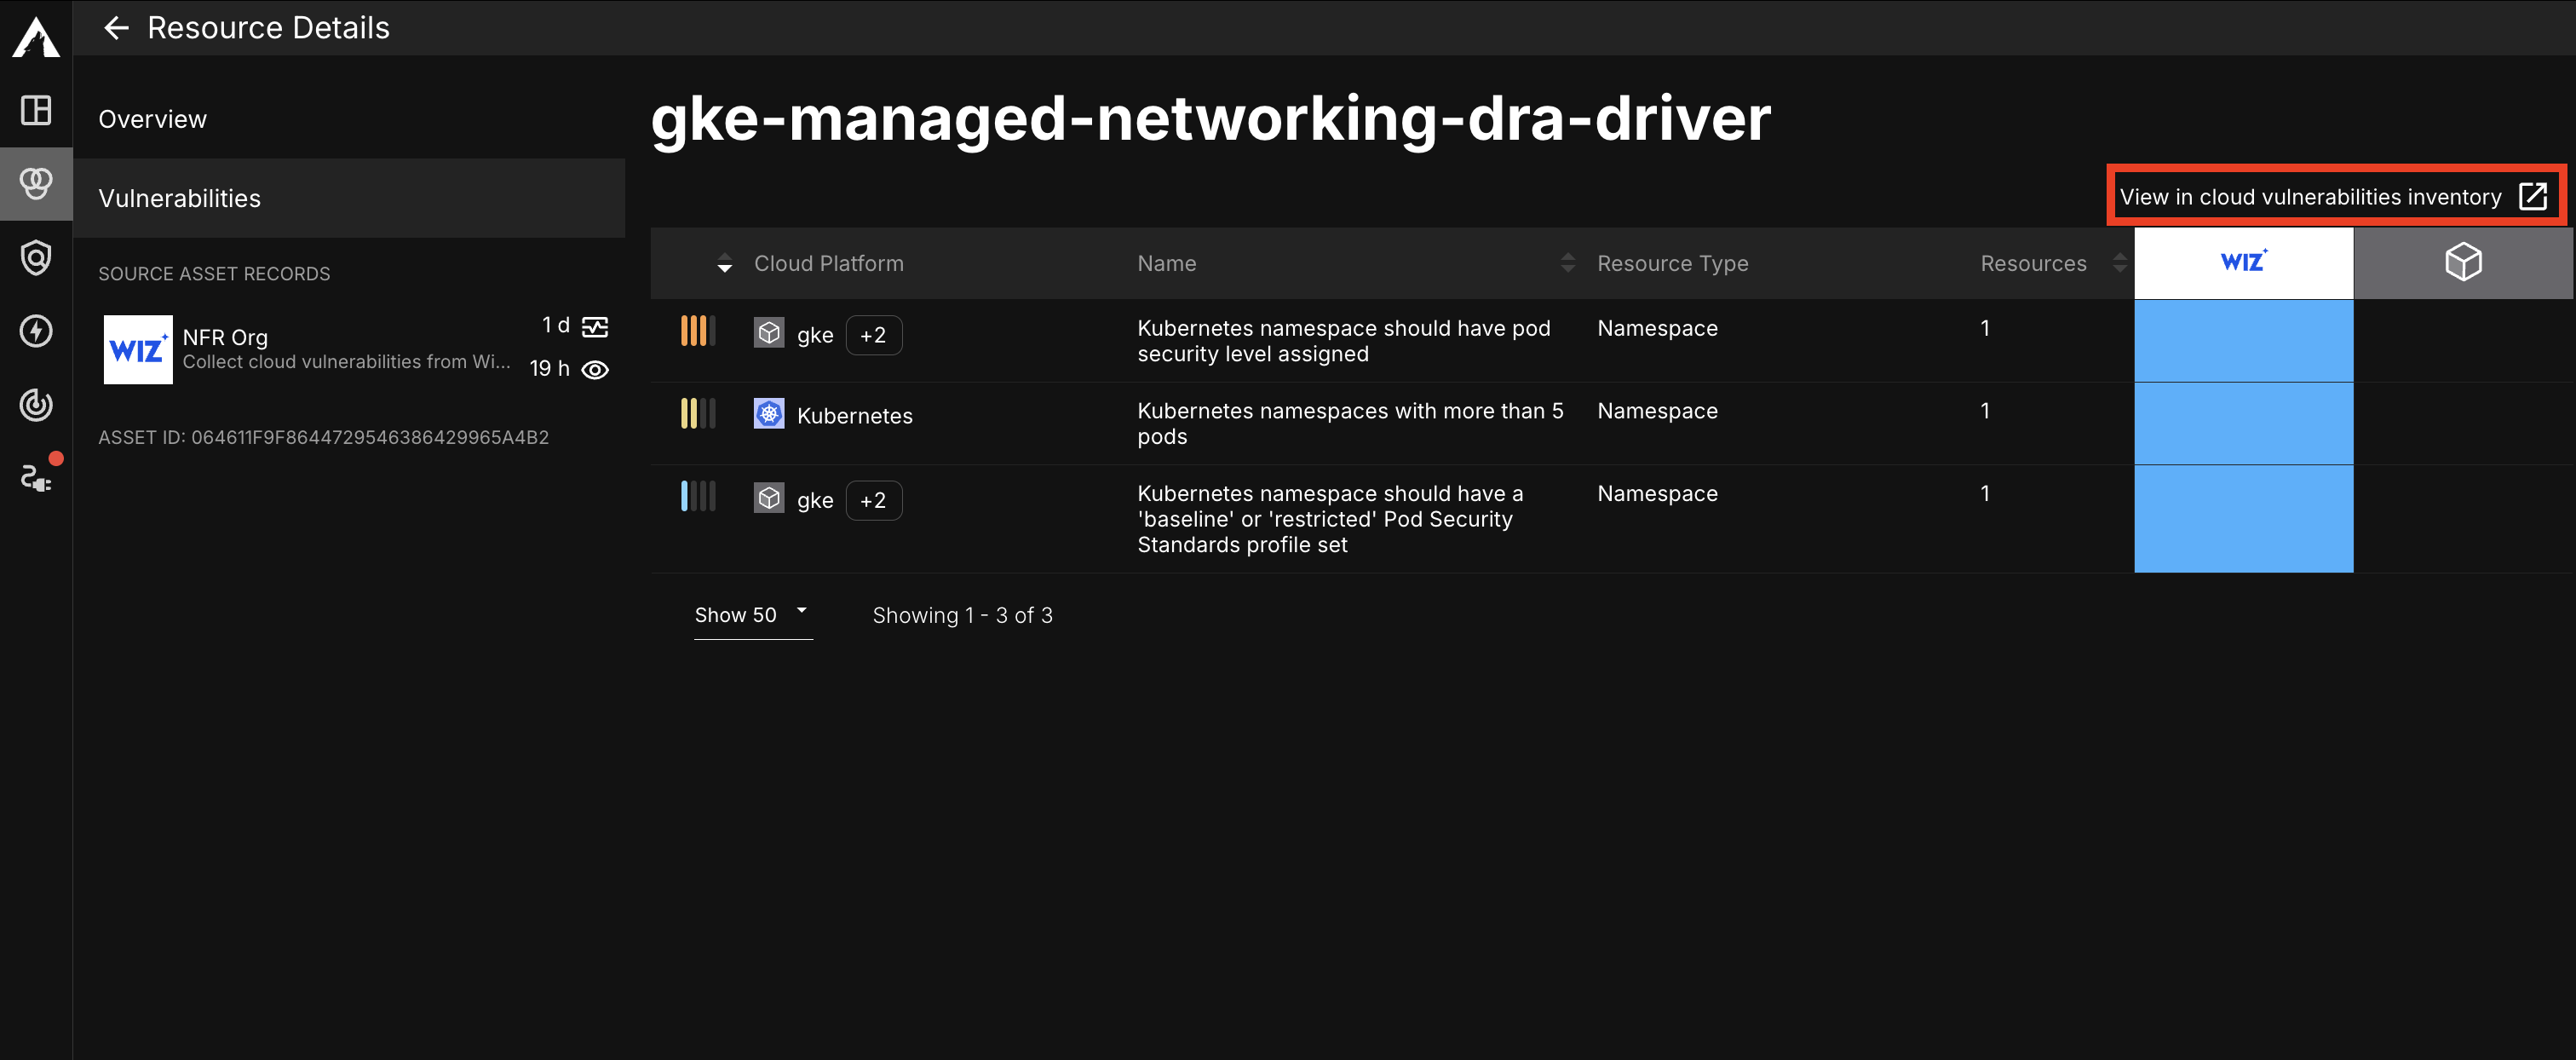
Task: Click 'Showing 1 - 3 of 3' text
Action: point(962,615)
